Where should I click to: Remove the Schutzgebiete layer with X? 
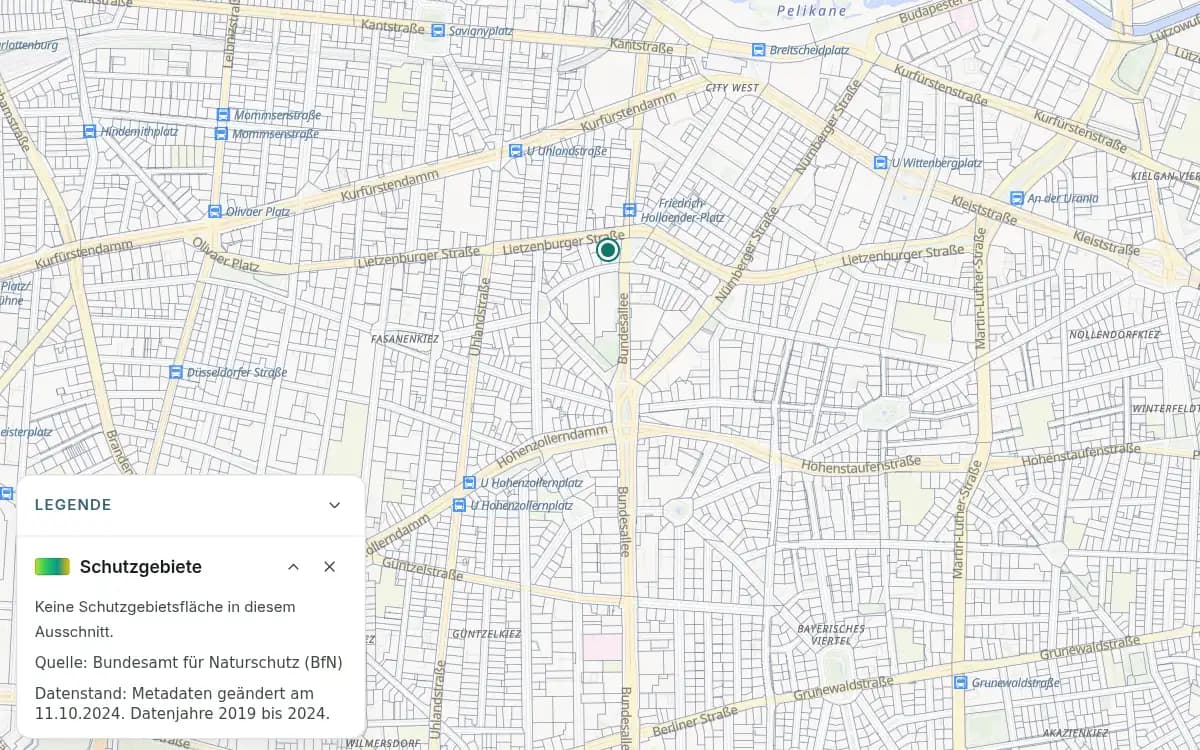point(330,567)
